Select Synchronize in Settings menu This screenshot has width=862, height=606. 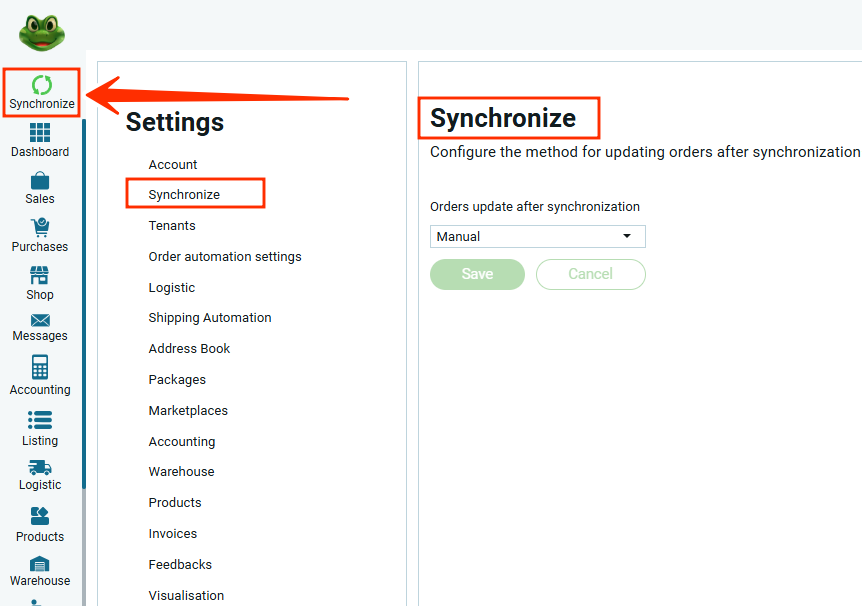click(184, 195)
